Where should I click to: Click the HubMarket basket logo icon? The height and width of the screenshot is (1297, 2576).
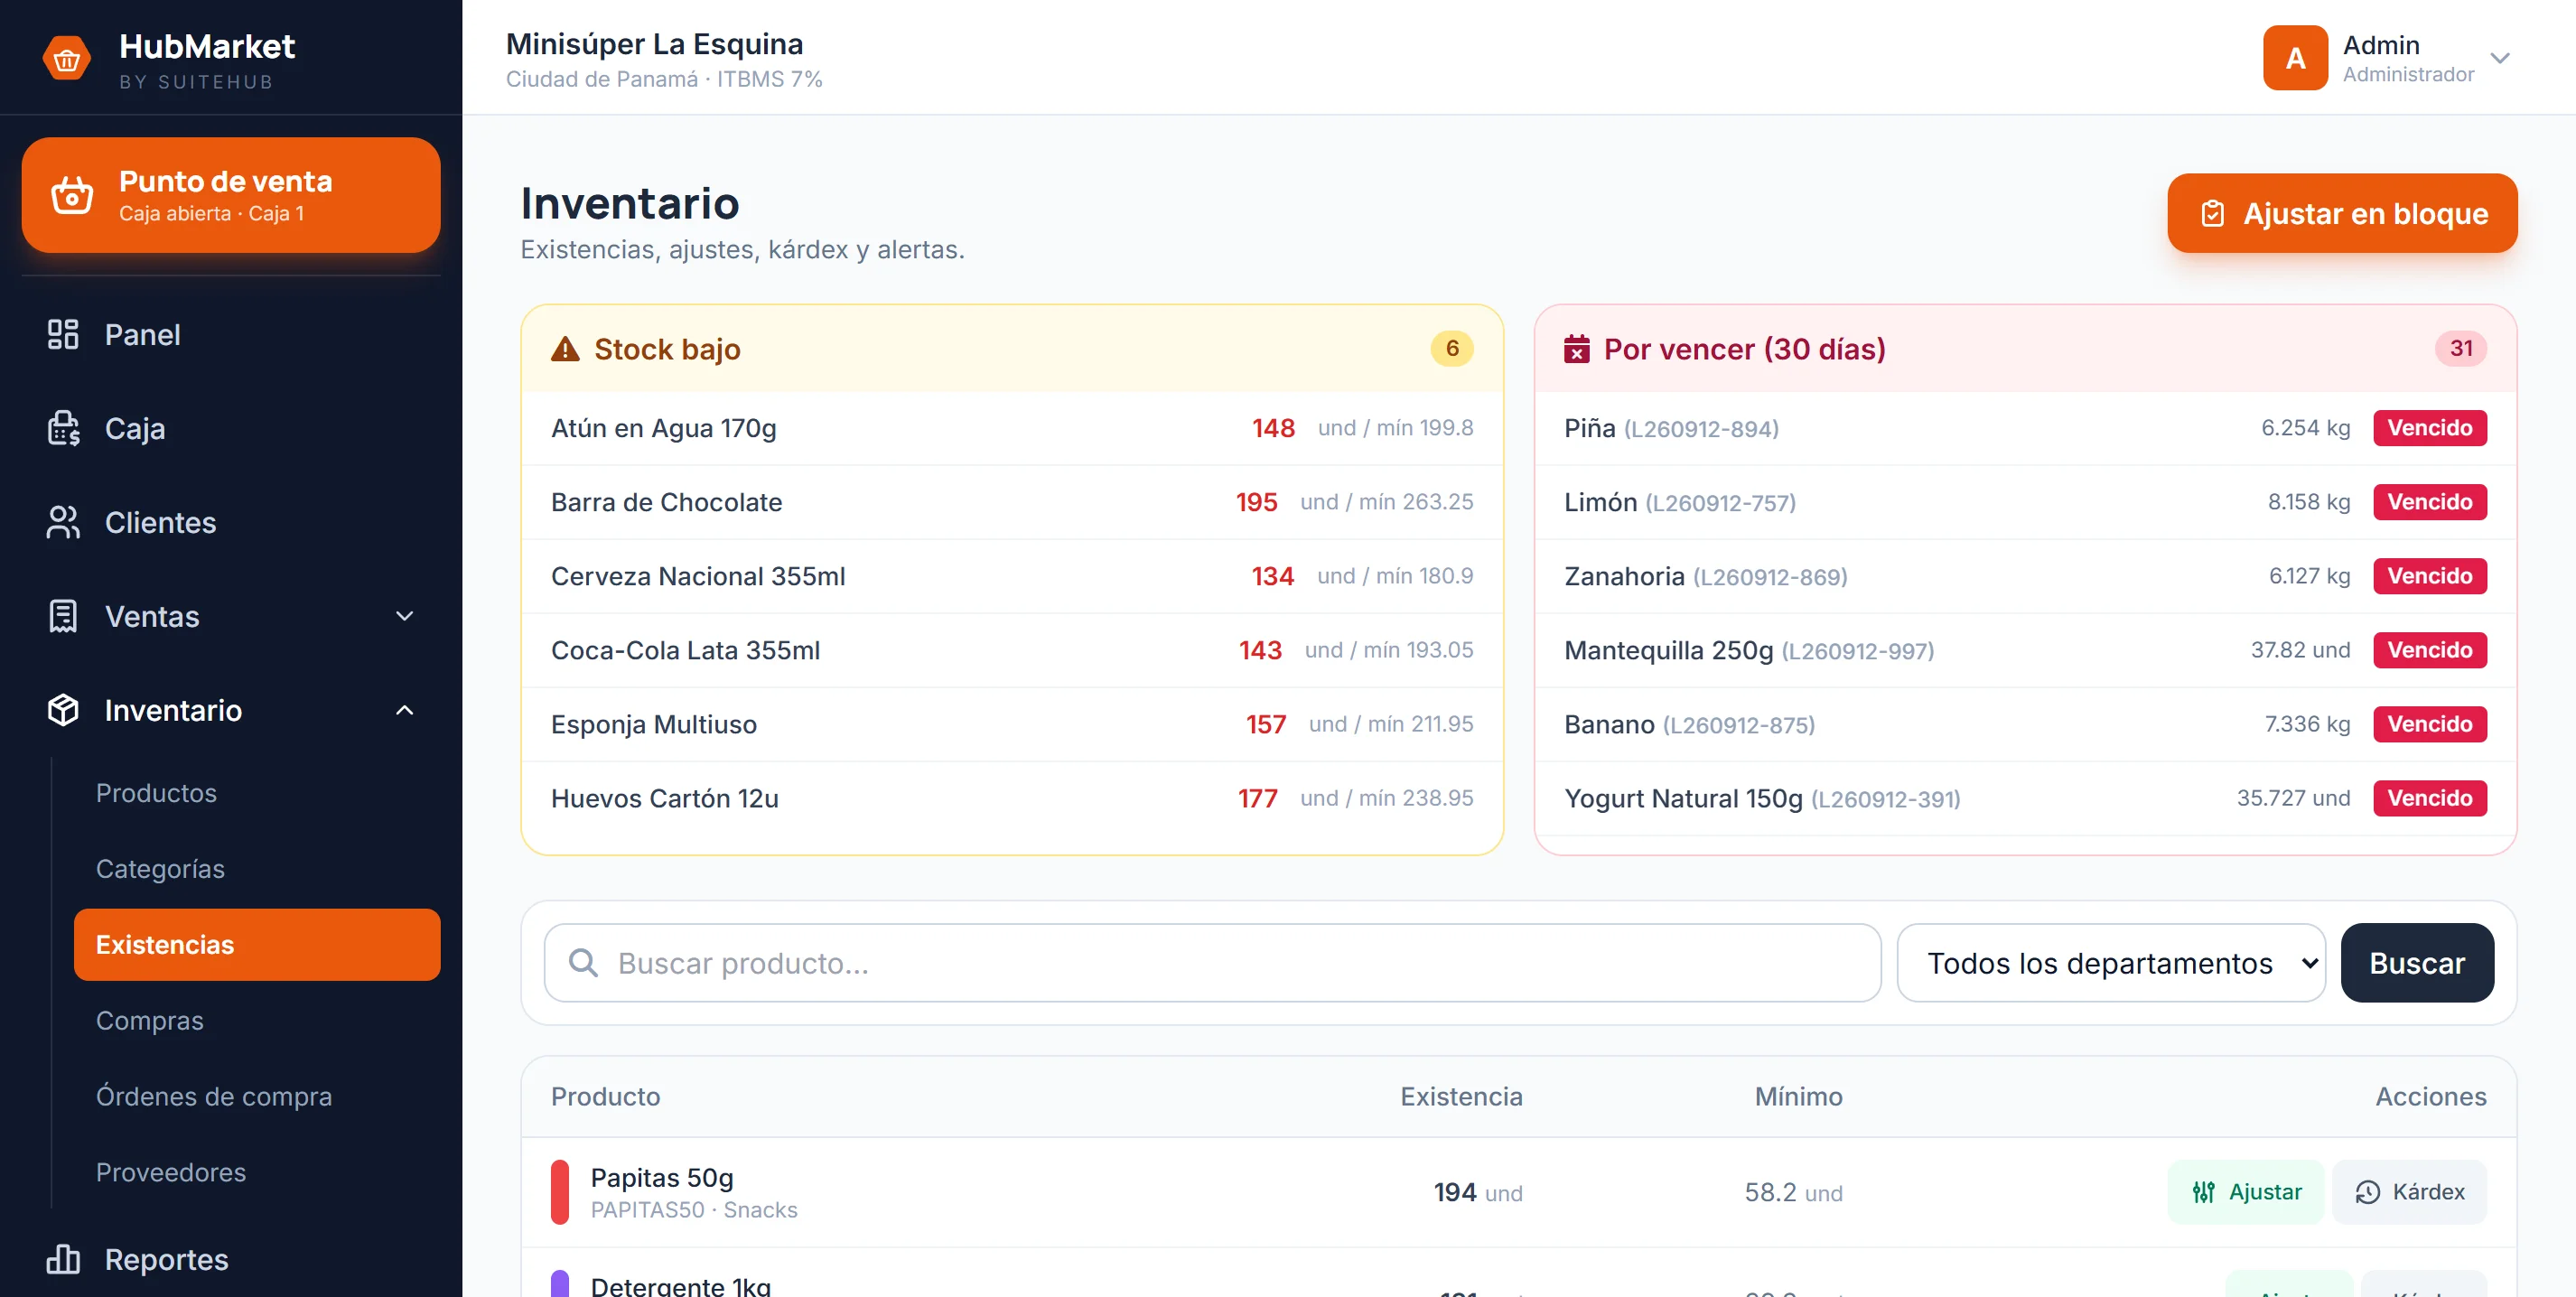tap(66, 60)
